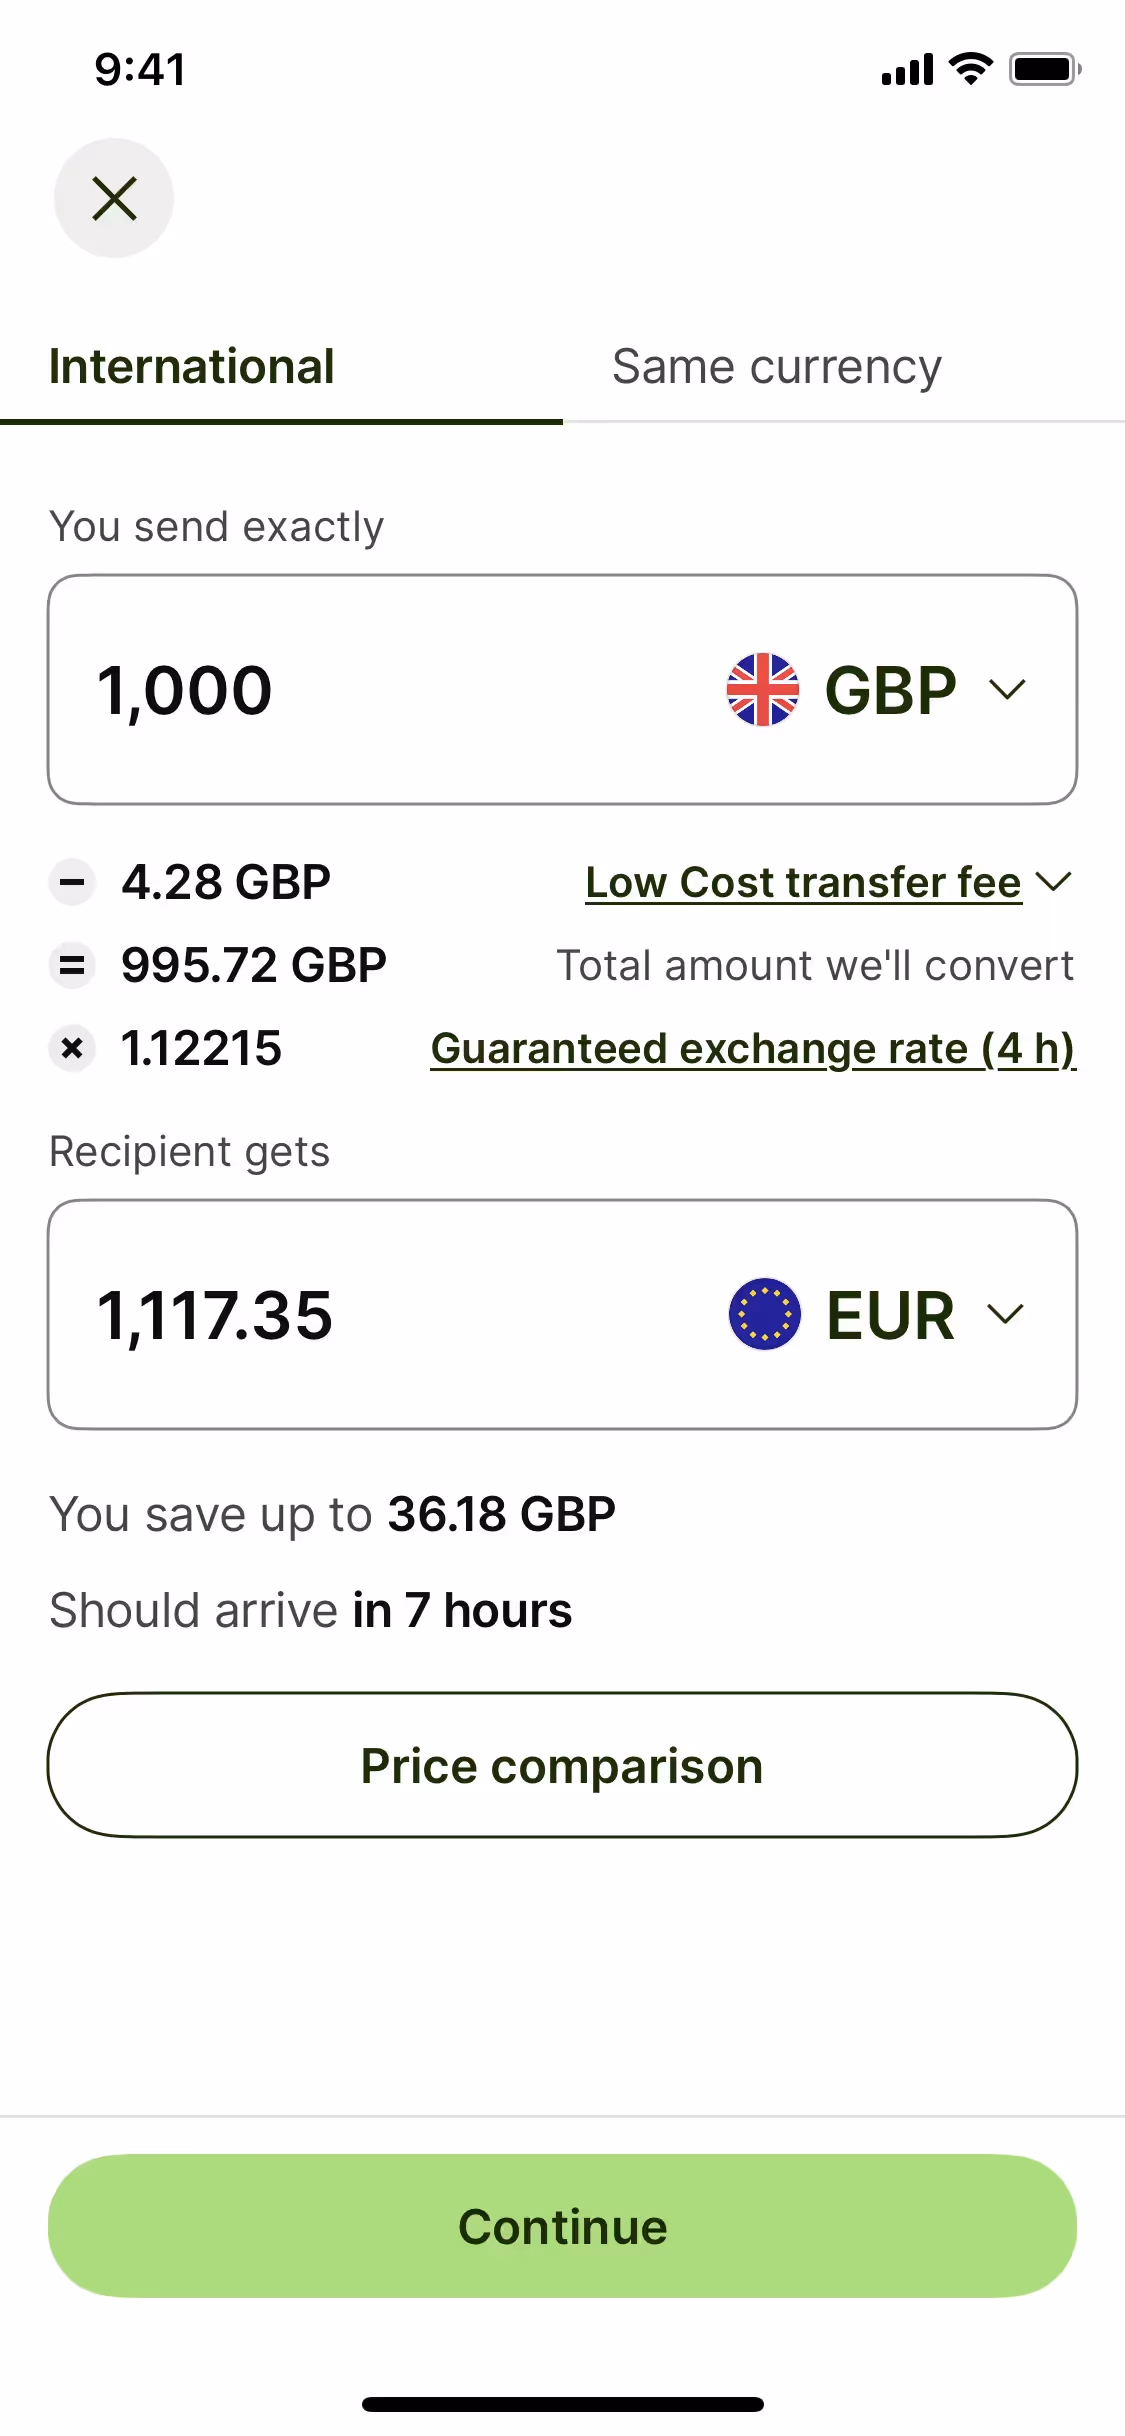Tap the battery icon in status bar
This screenshot has height=2436, width=1125.
(1044, 69)
